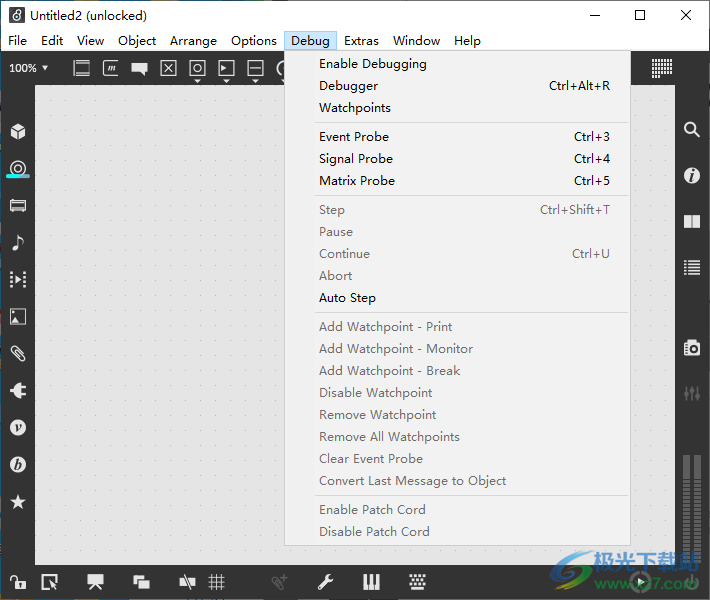This screenshot has height=600, width=710.
Task: Open the Images browser in left sidebar
Action: point(18,317)
